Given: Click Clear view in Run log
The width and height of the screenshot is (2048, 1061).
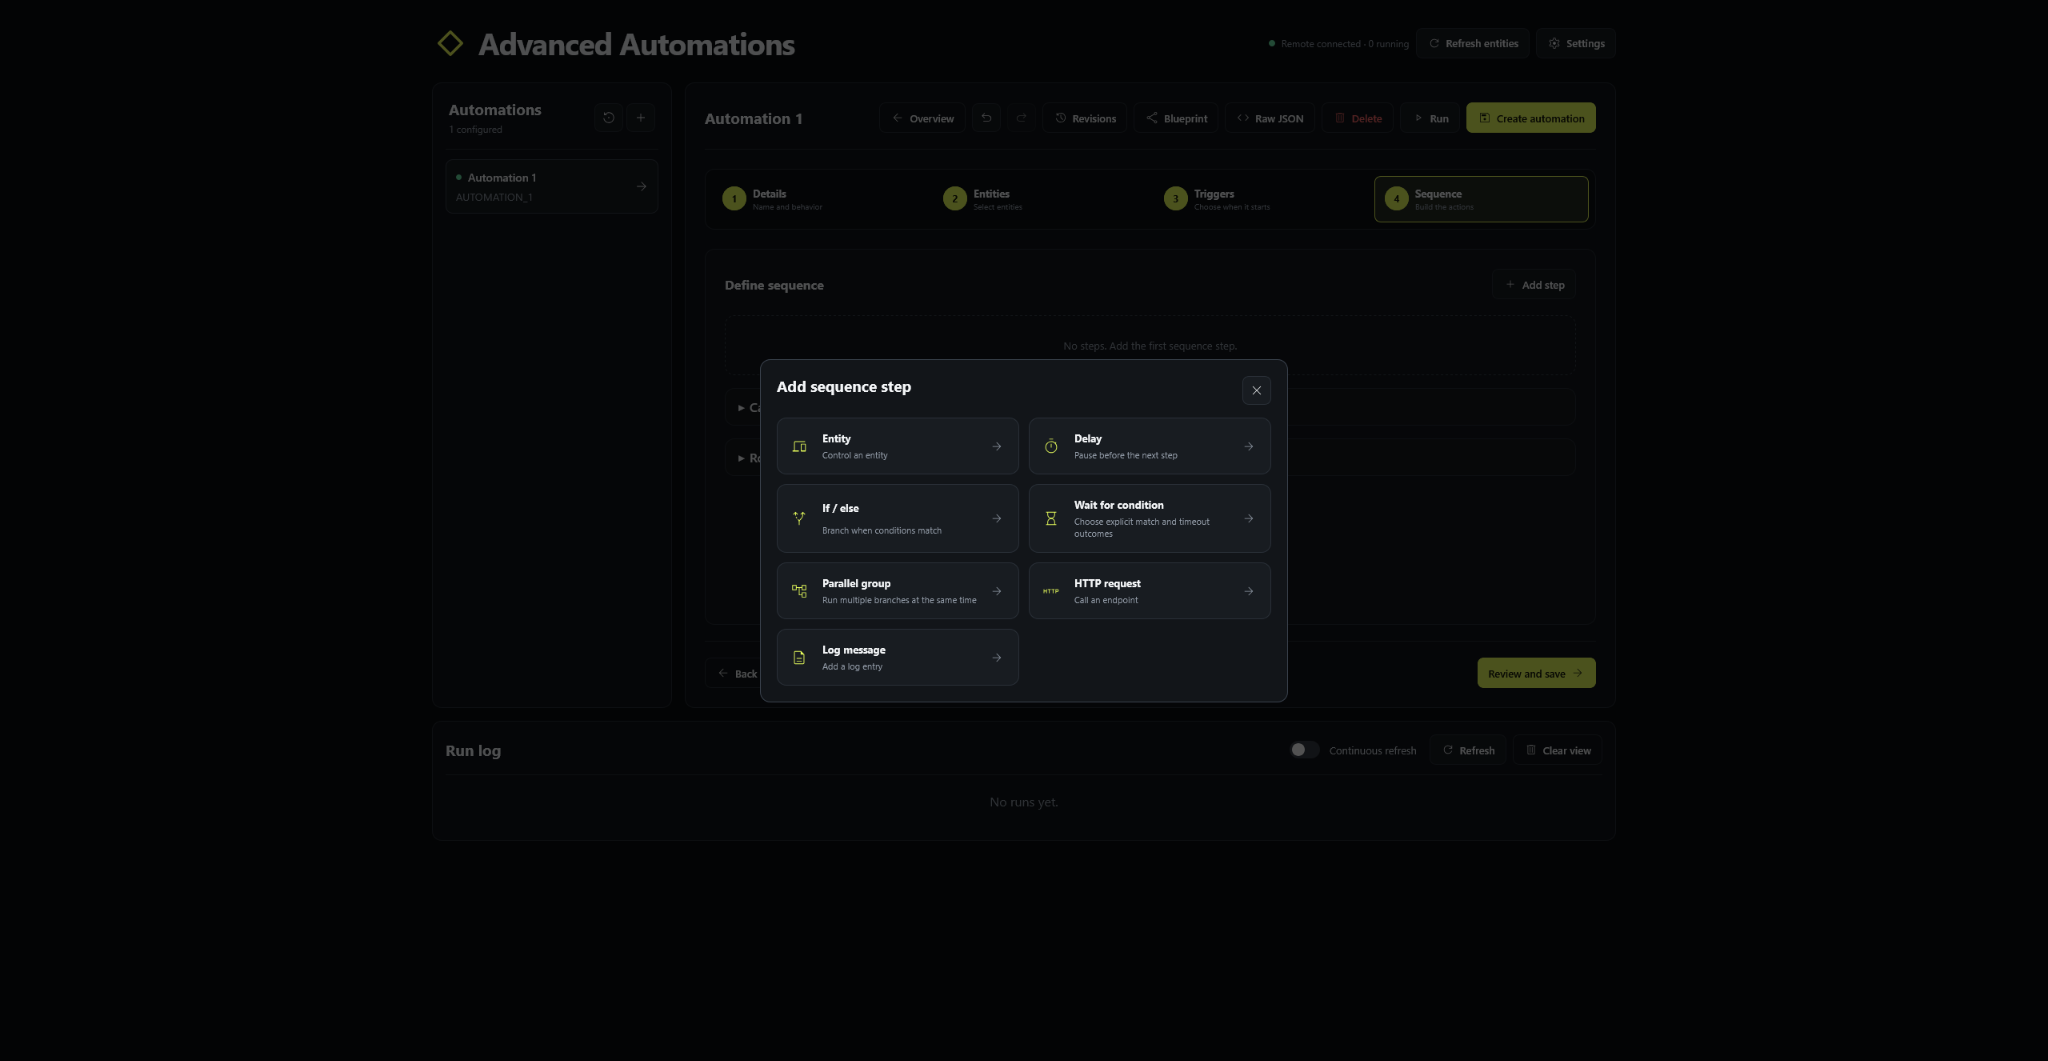Looking at the screenshot, I should pyautogui.click(x=1557, y=750).
